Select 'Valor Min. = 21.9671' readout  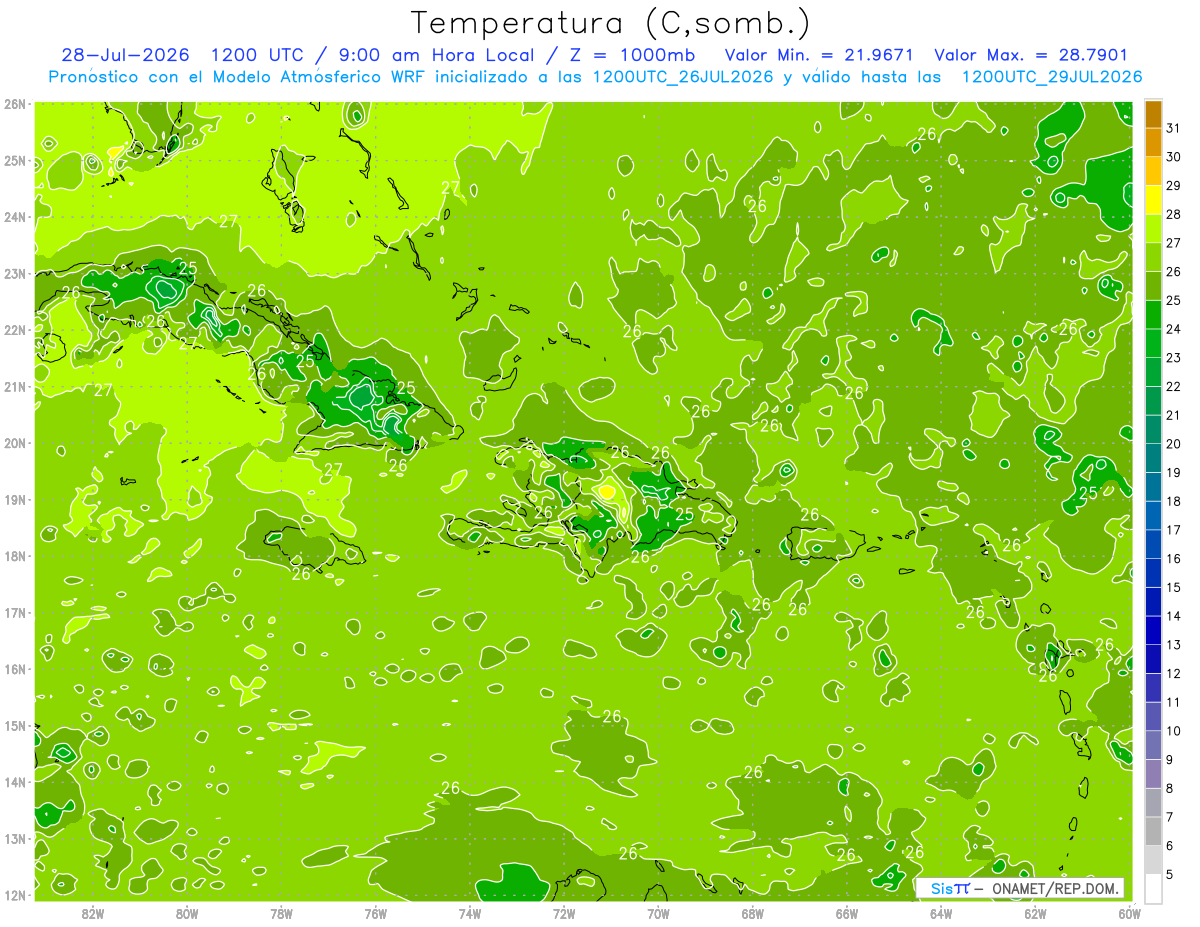[818, 55]
